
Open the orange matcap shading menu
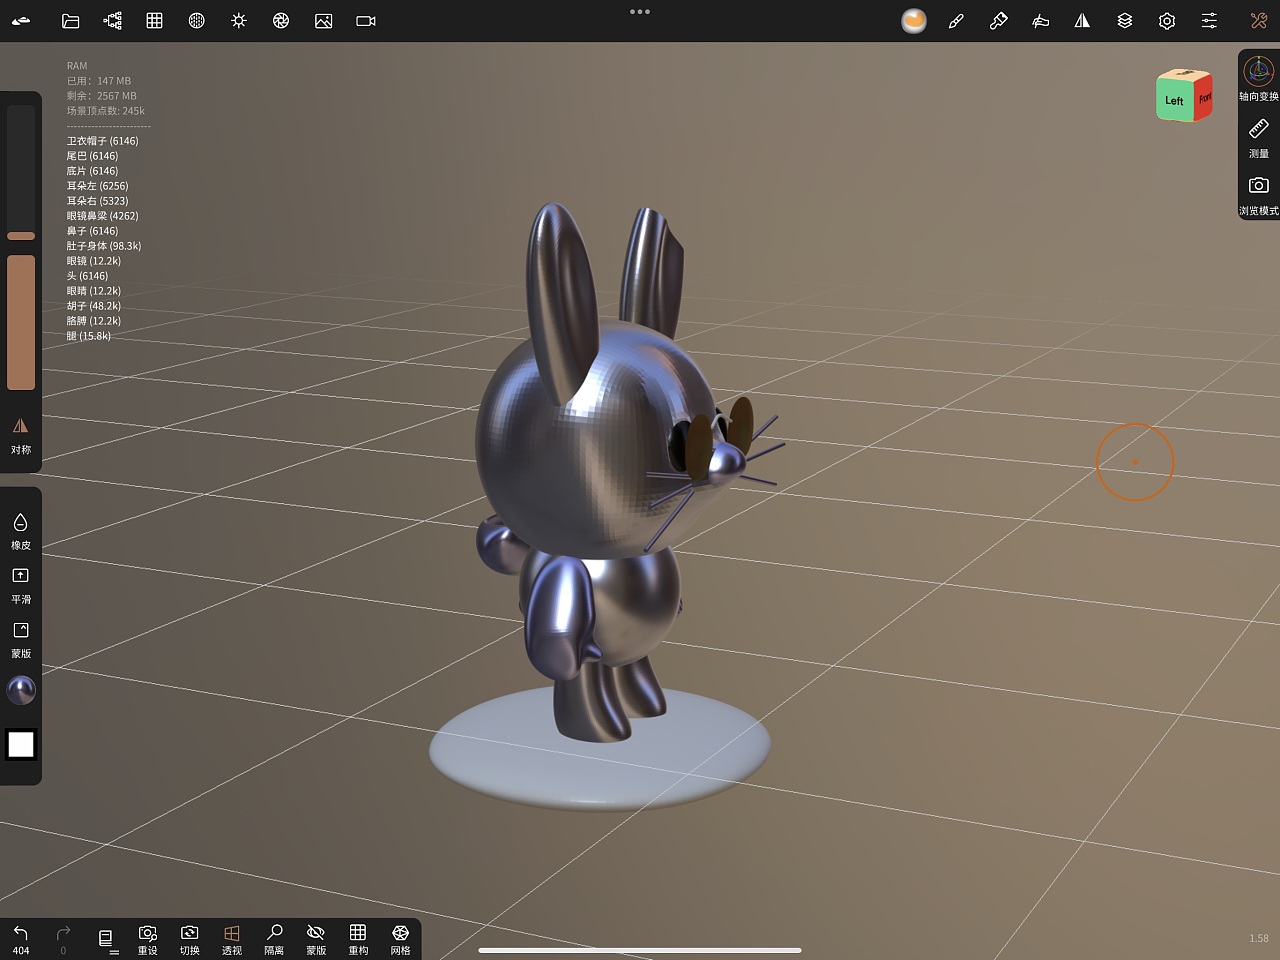914,21
